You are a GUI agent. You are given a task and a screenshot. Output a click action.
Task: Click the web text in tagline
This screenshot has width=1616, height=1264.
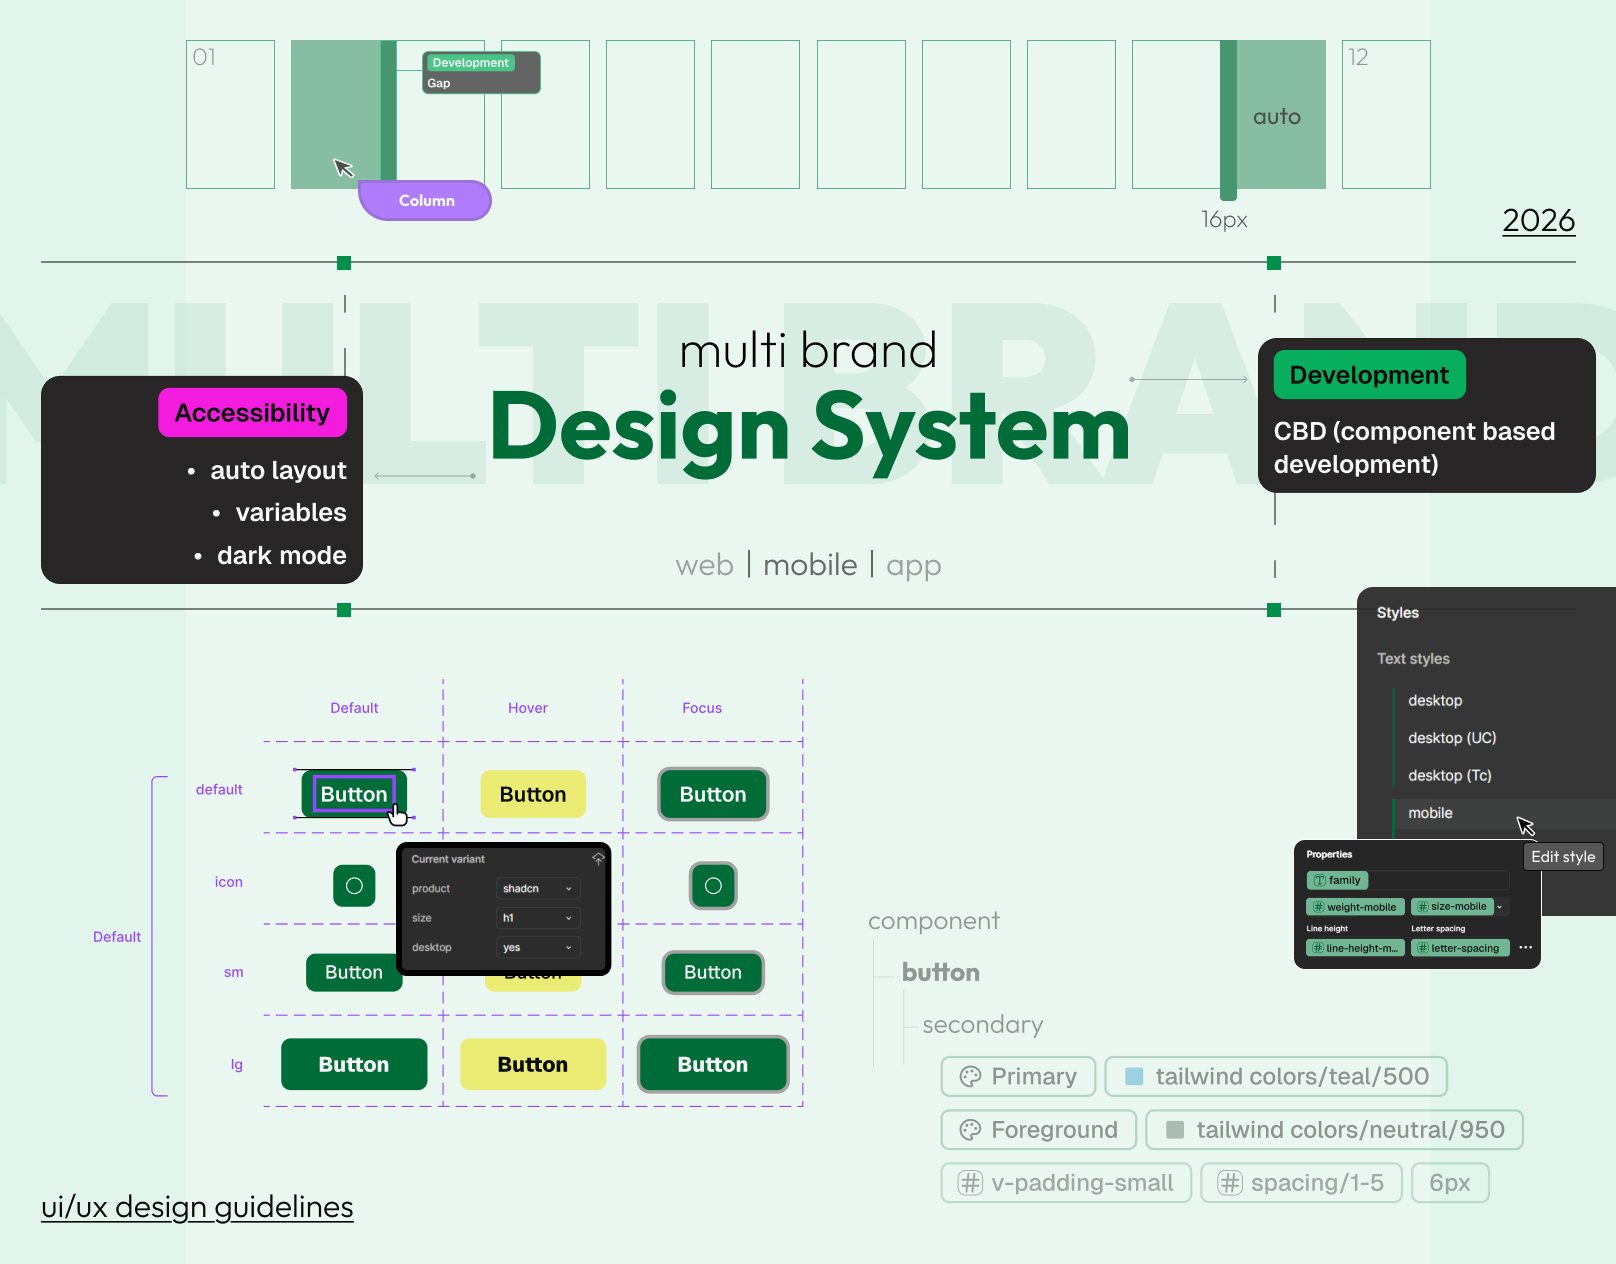click(705, 565)
